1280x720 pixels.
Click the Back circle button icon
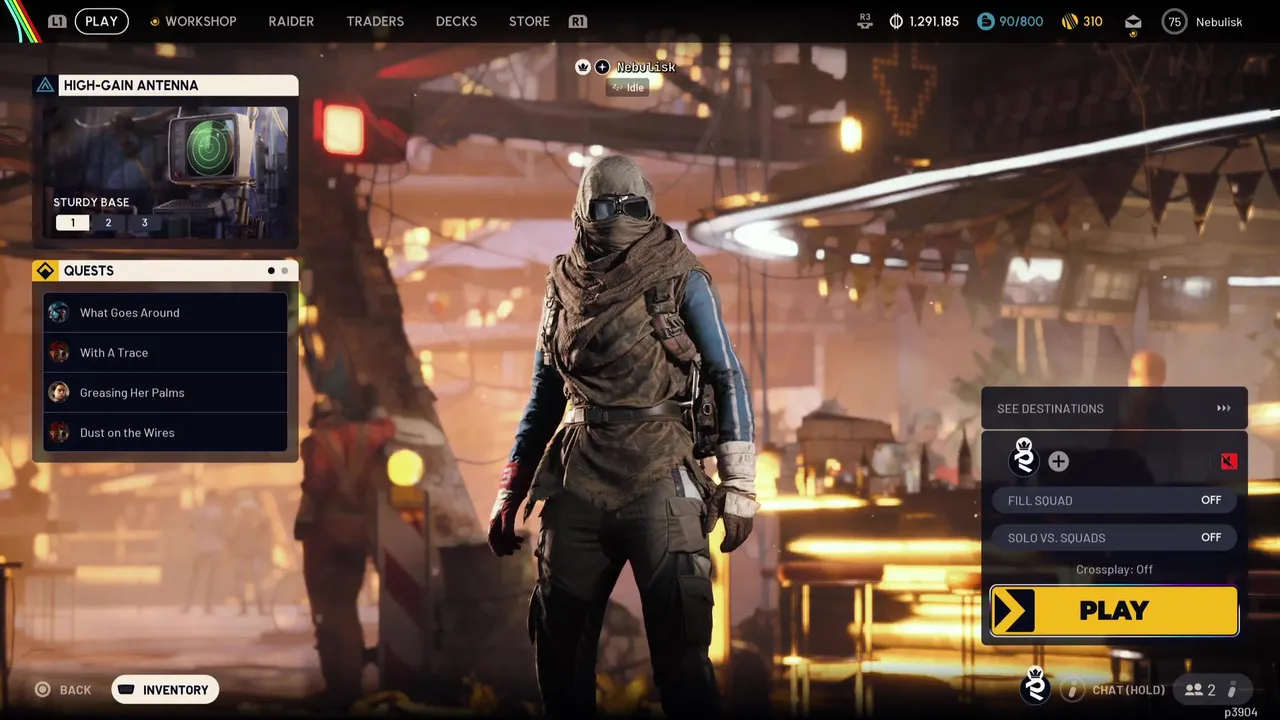(43, 689)
